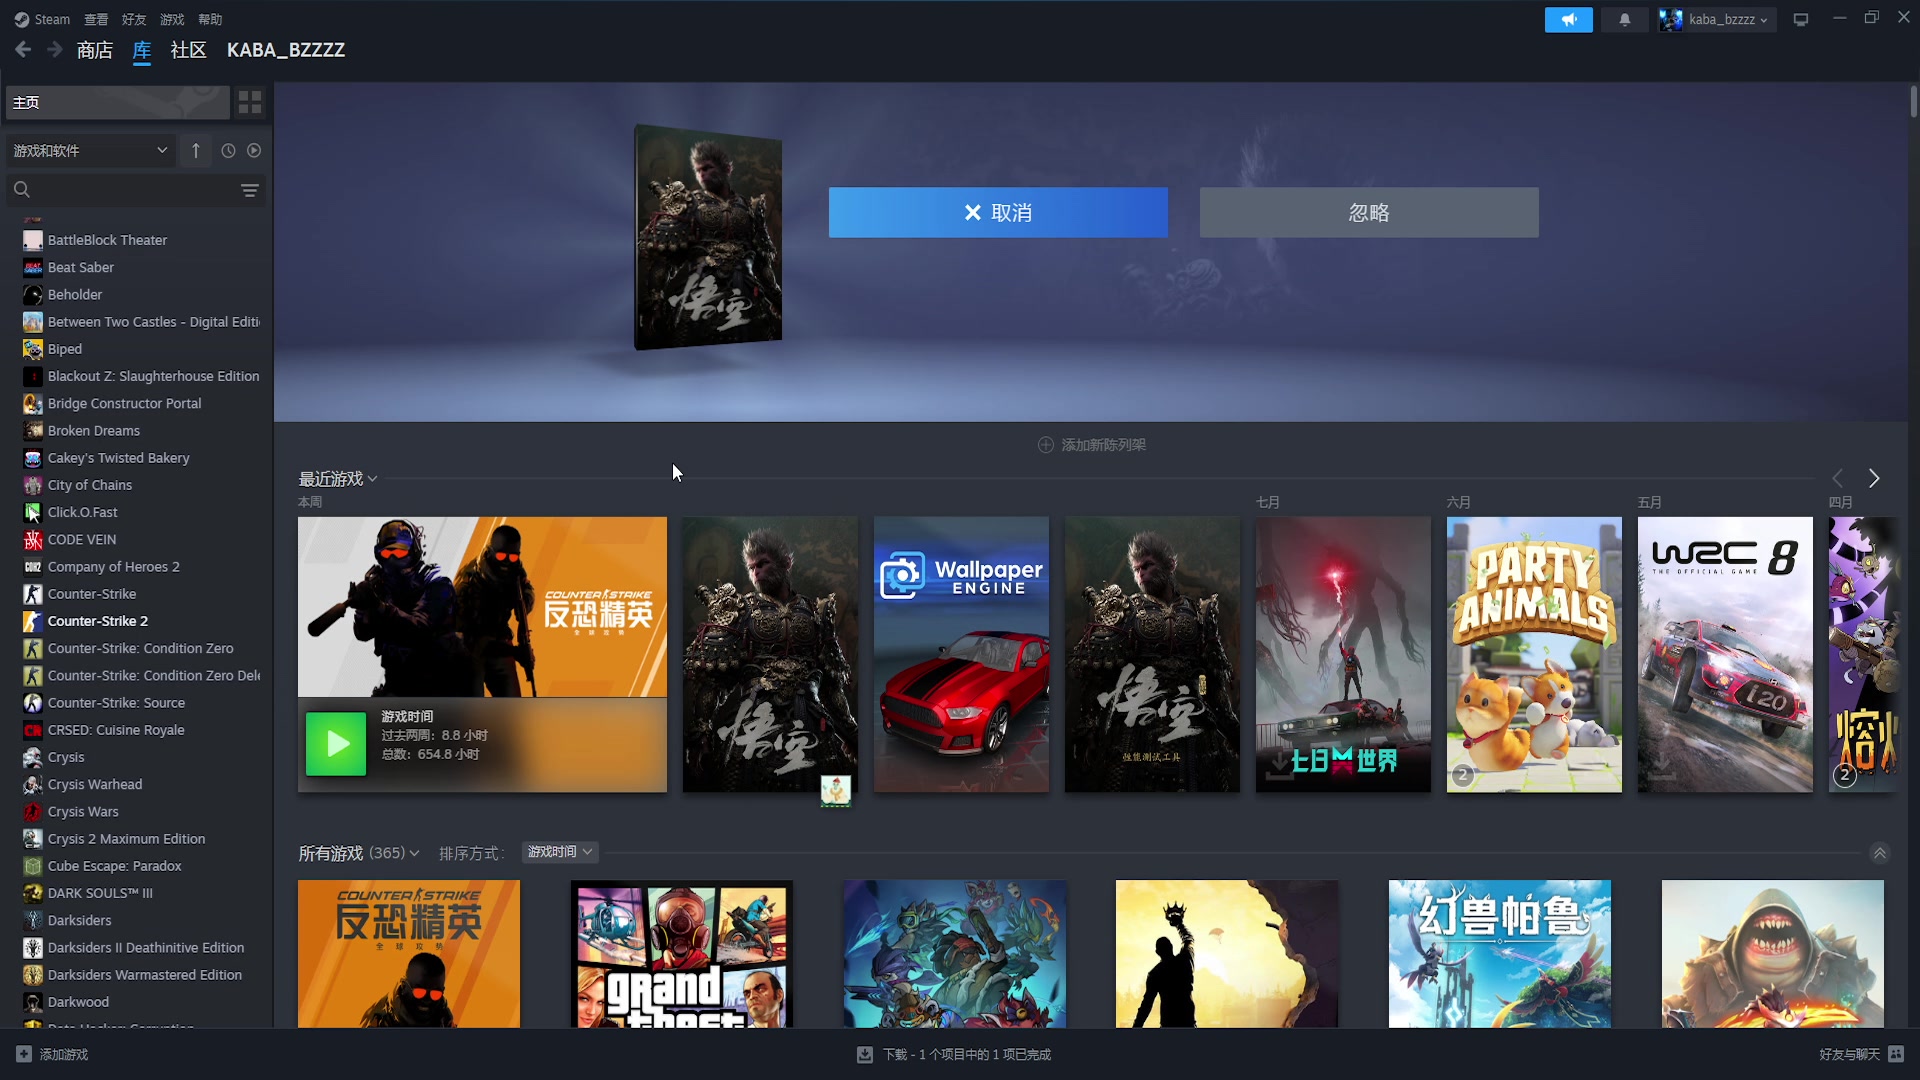Open the Party Animals cover
Image resolution: width=1920 pixels, height=1080 pixels.
tap(1534, 655)
